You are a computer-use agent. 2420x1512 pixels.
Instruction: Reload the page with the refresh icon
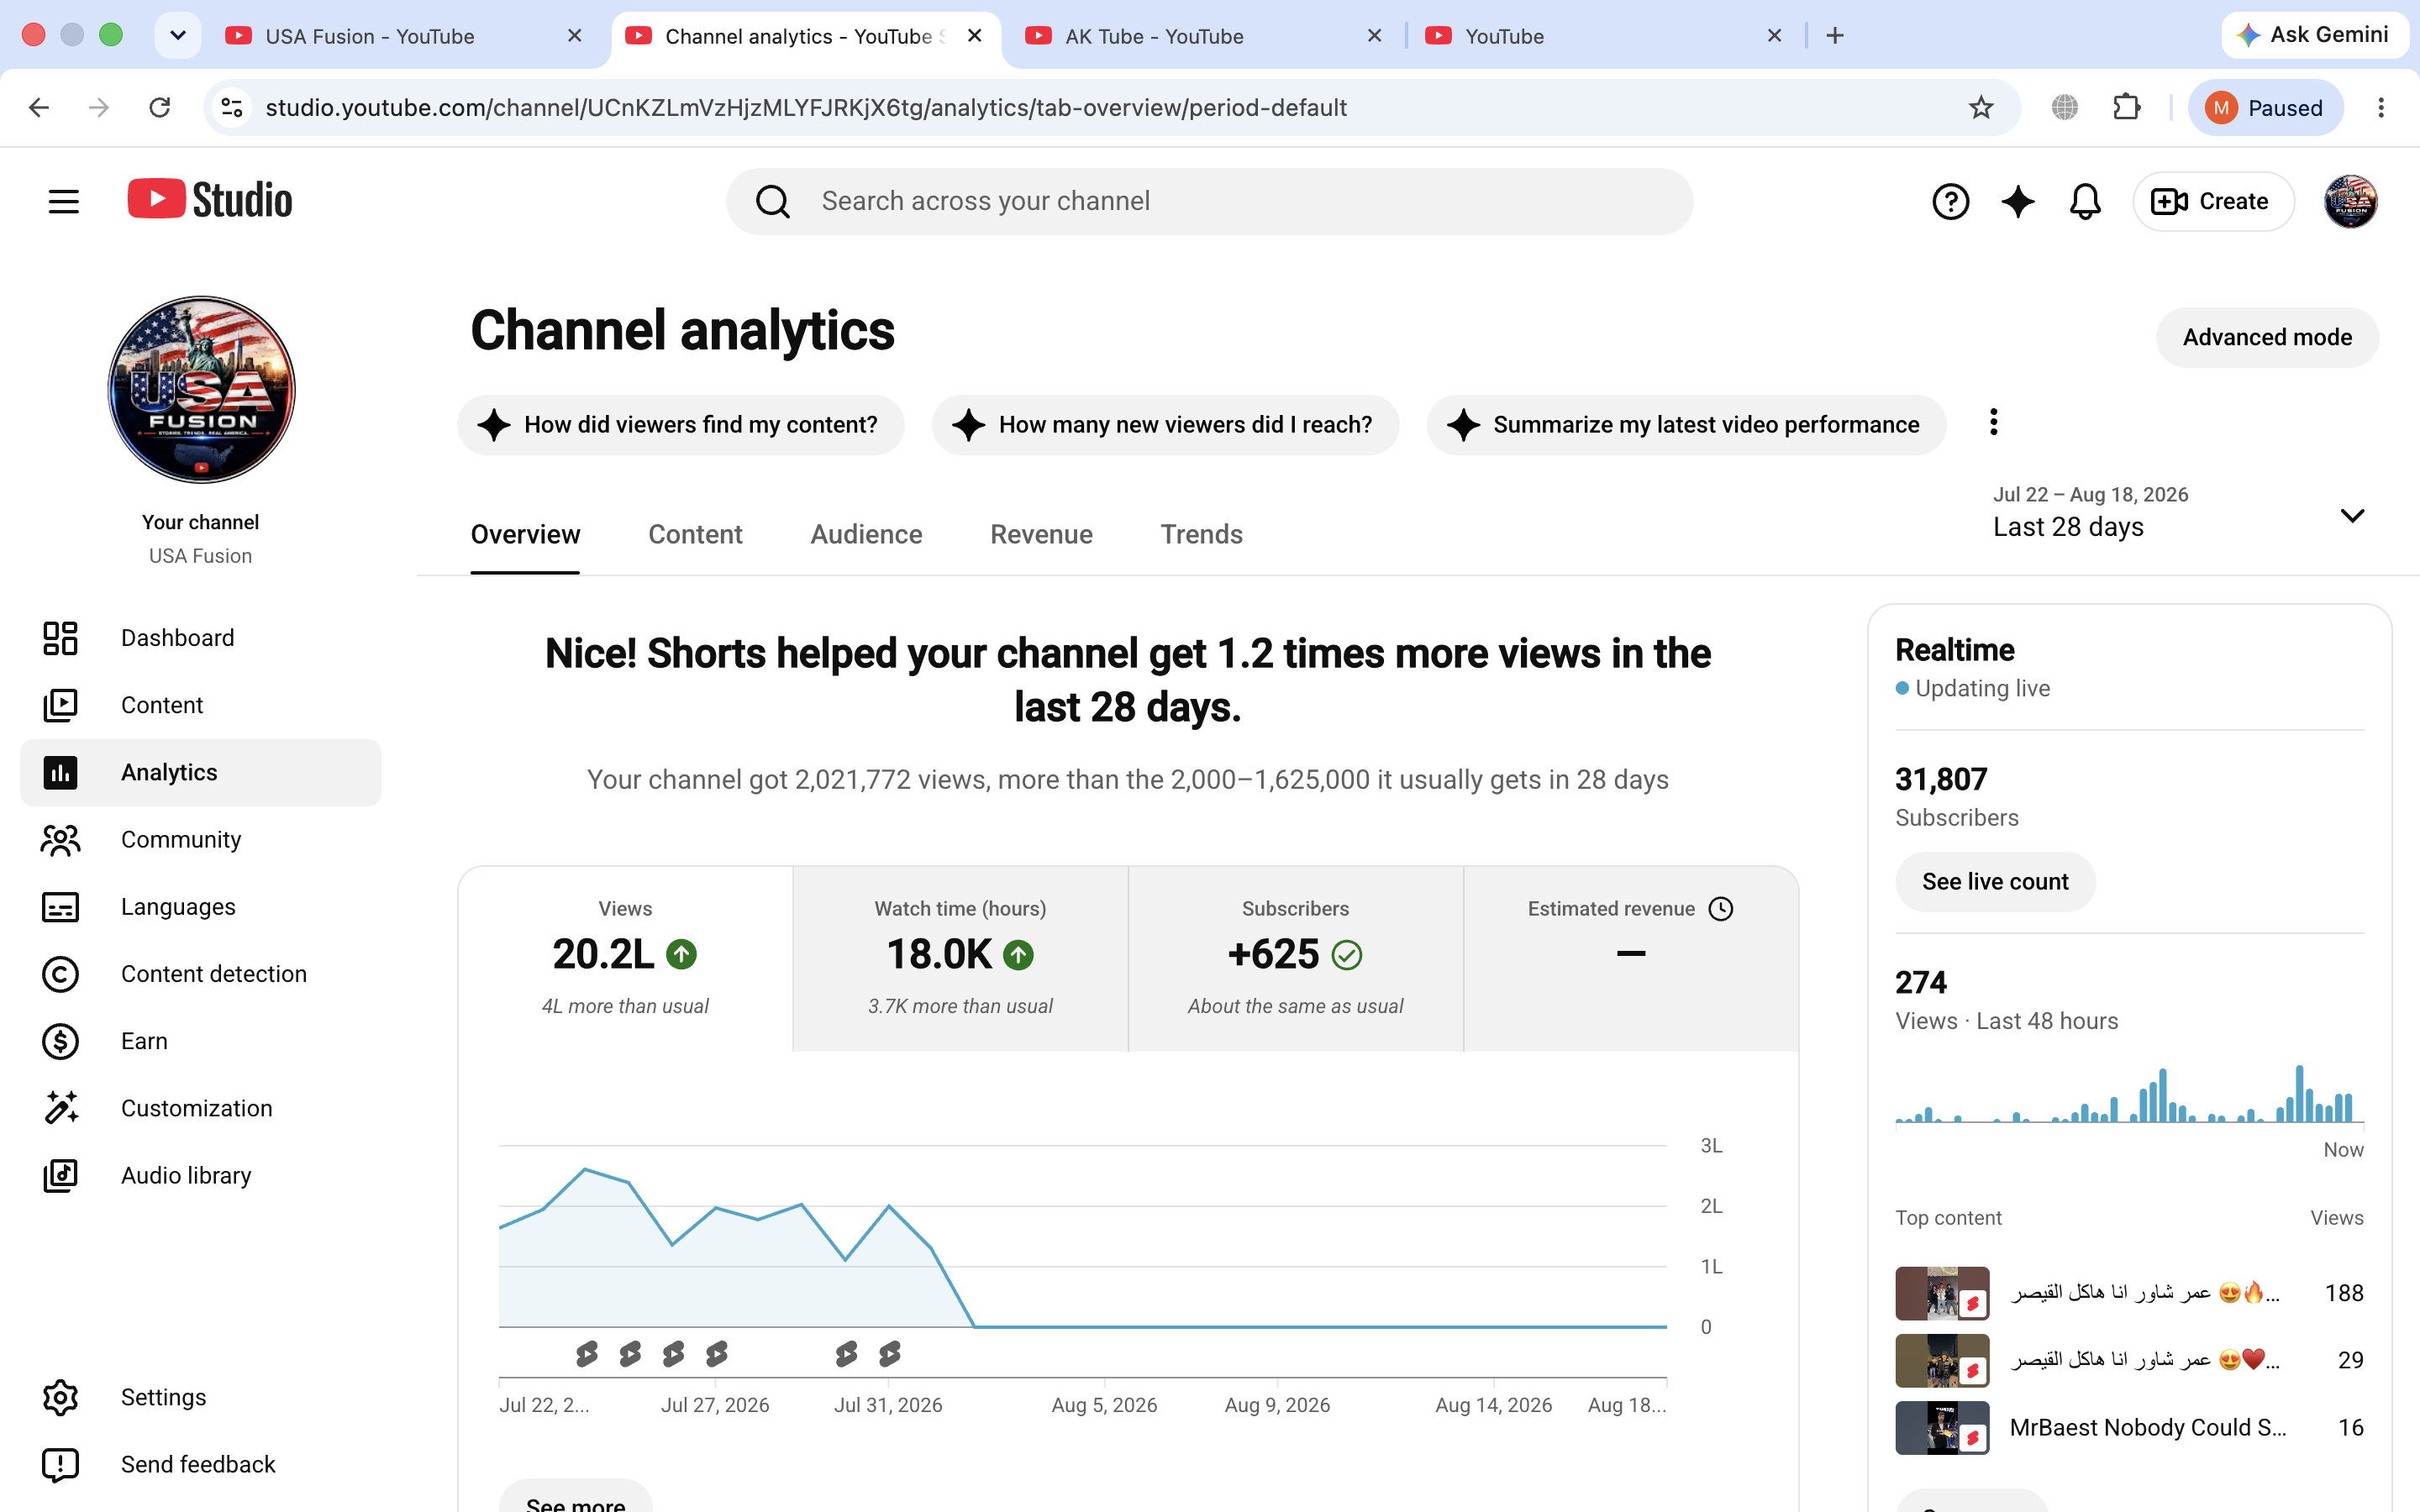160,107
